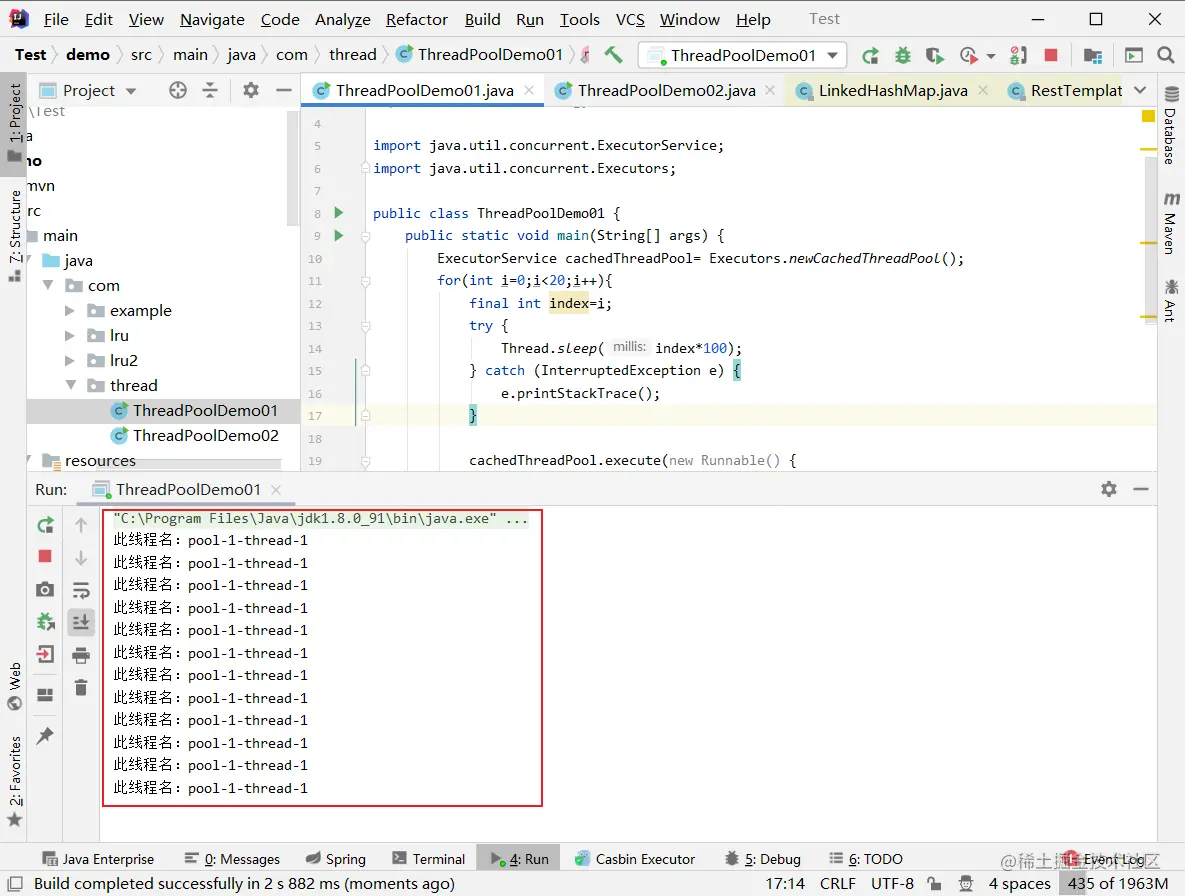Screen dimensions: 1185x896
Task: Open Run panel settings gear
Action: 1109,489
